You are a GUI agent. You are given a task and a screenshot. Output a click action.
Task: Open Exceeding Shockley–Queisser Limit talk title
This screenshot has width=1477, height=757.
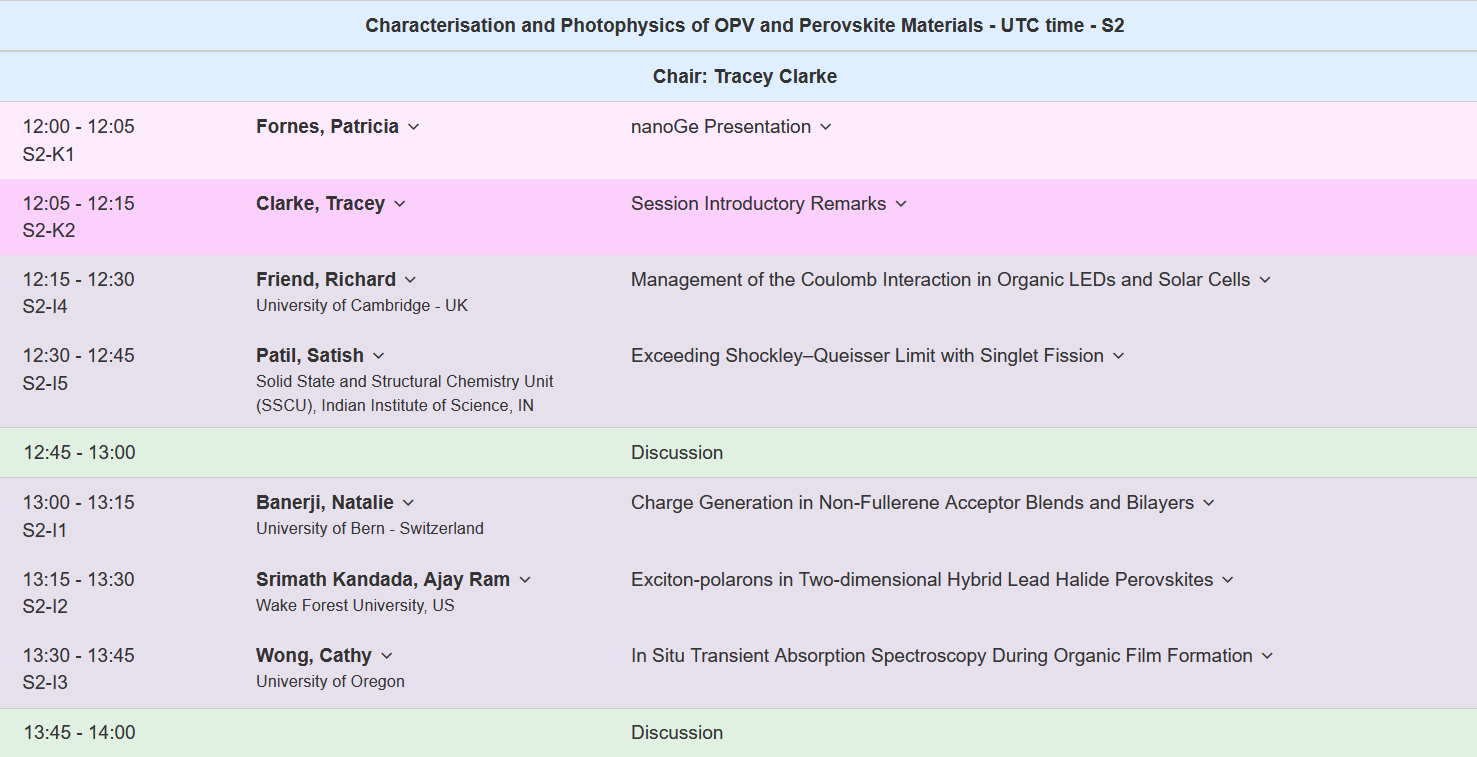pos(867,356)
